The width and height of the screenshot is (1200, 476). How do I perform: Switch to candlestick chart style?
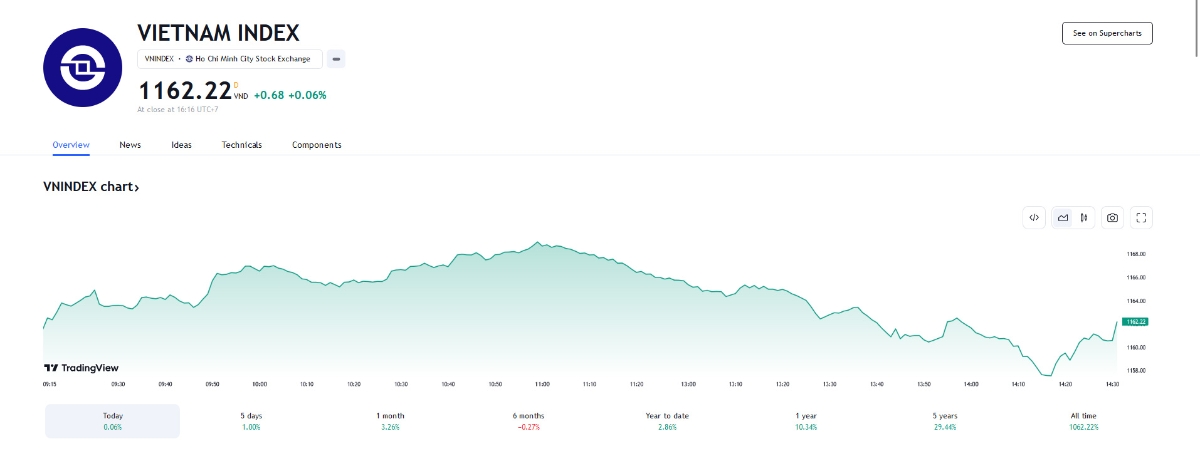click(x=1083, y=217)
